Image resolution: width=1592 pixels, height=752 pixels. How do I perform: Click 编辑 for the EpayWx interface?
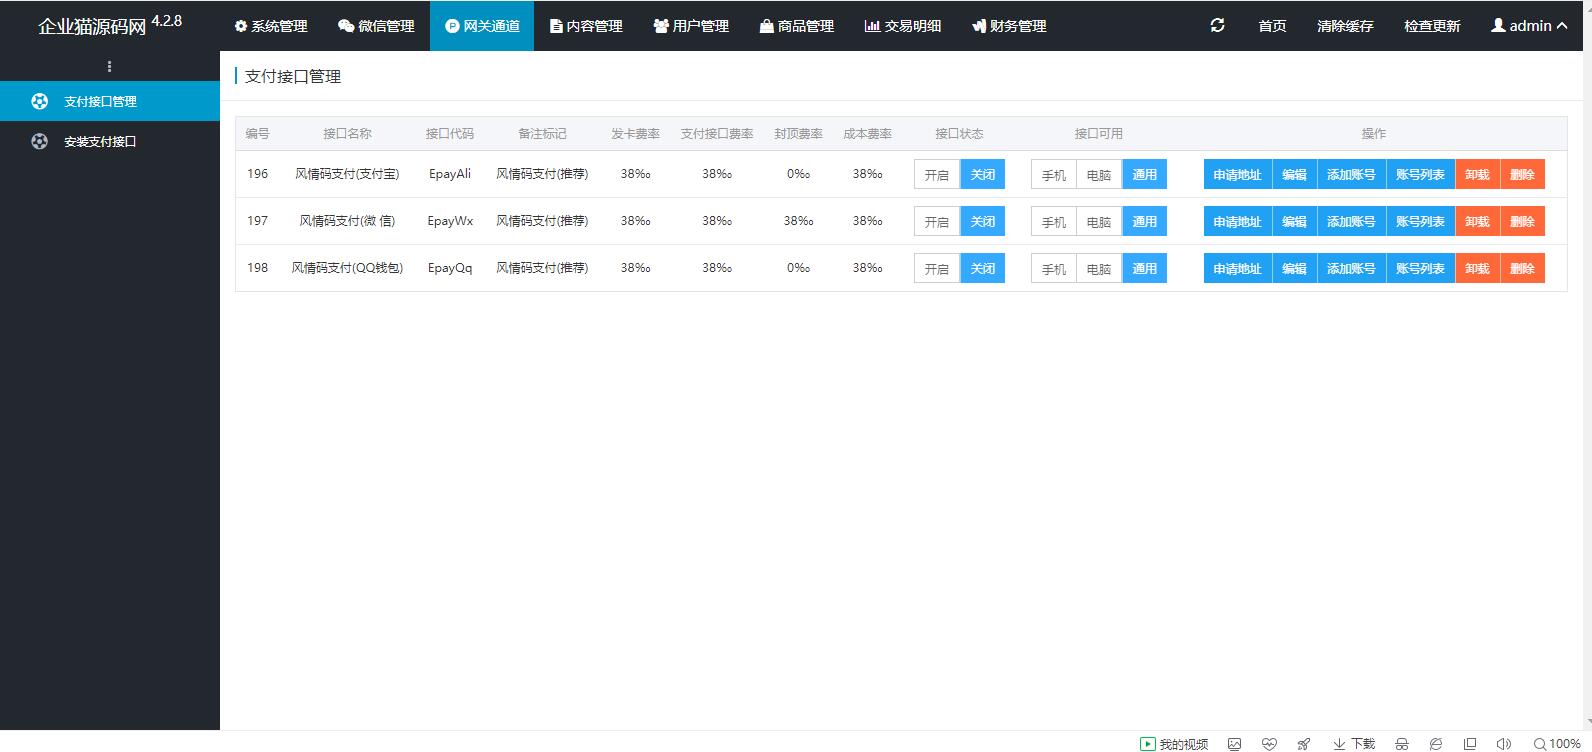point(1294,222)
